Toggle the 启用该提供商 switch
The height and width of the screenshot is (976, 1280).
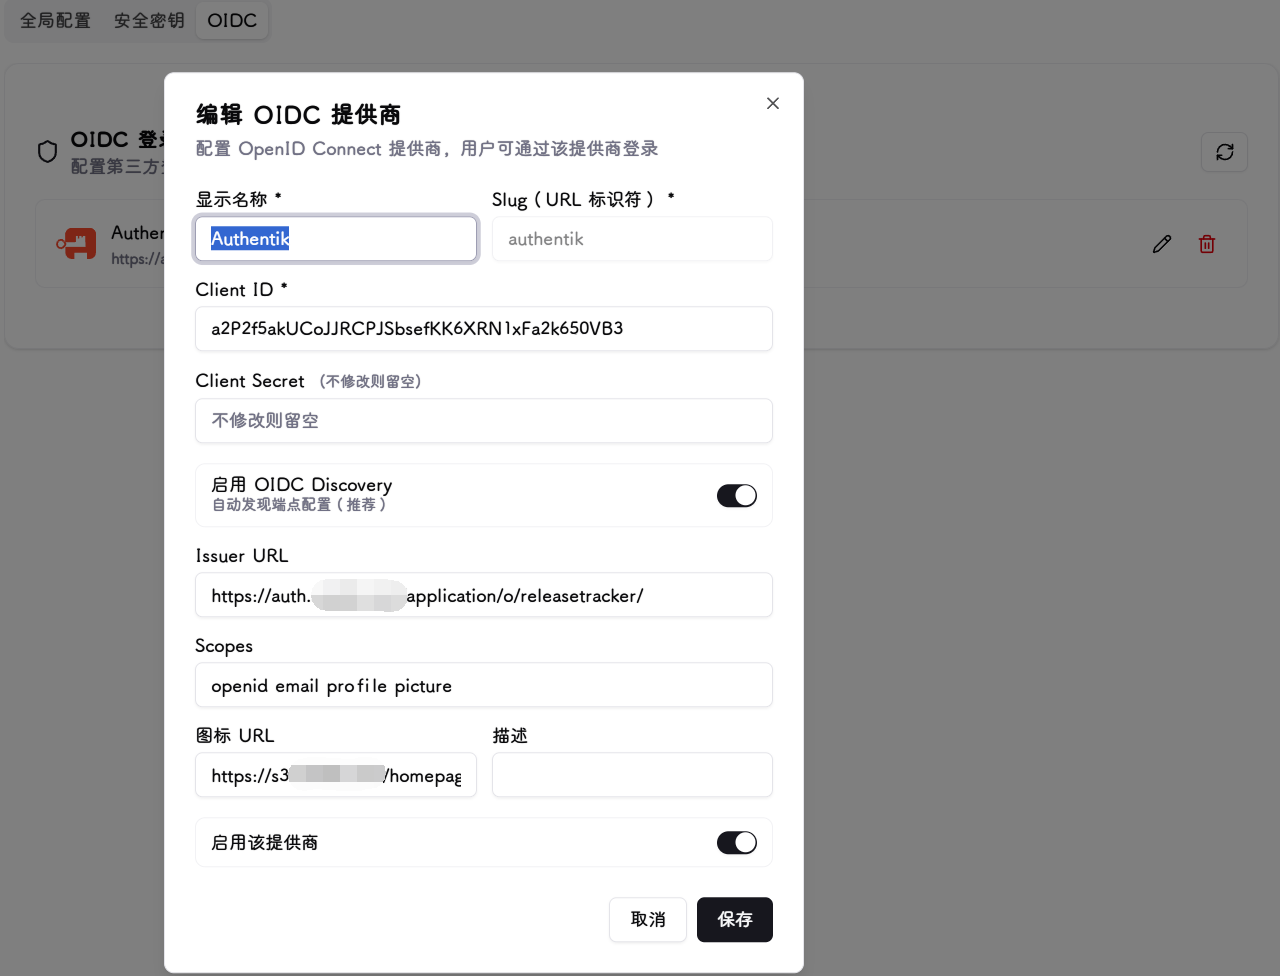click(x=737, y=843)
